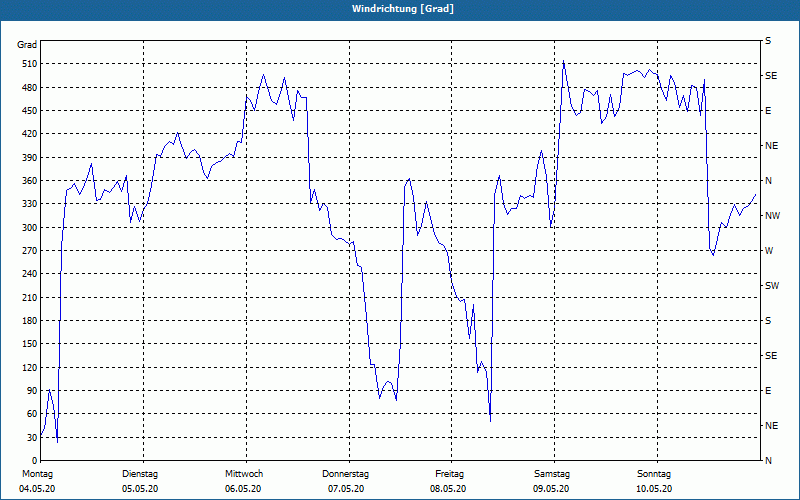This screenshot has width=800, height=500.
Task: Select the 'Dienstag' day label
Action: click(140, 474)
